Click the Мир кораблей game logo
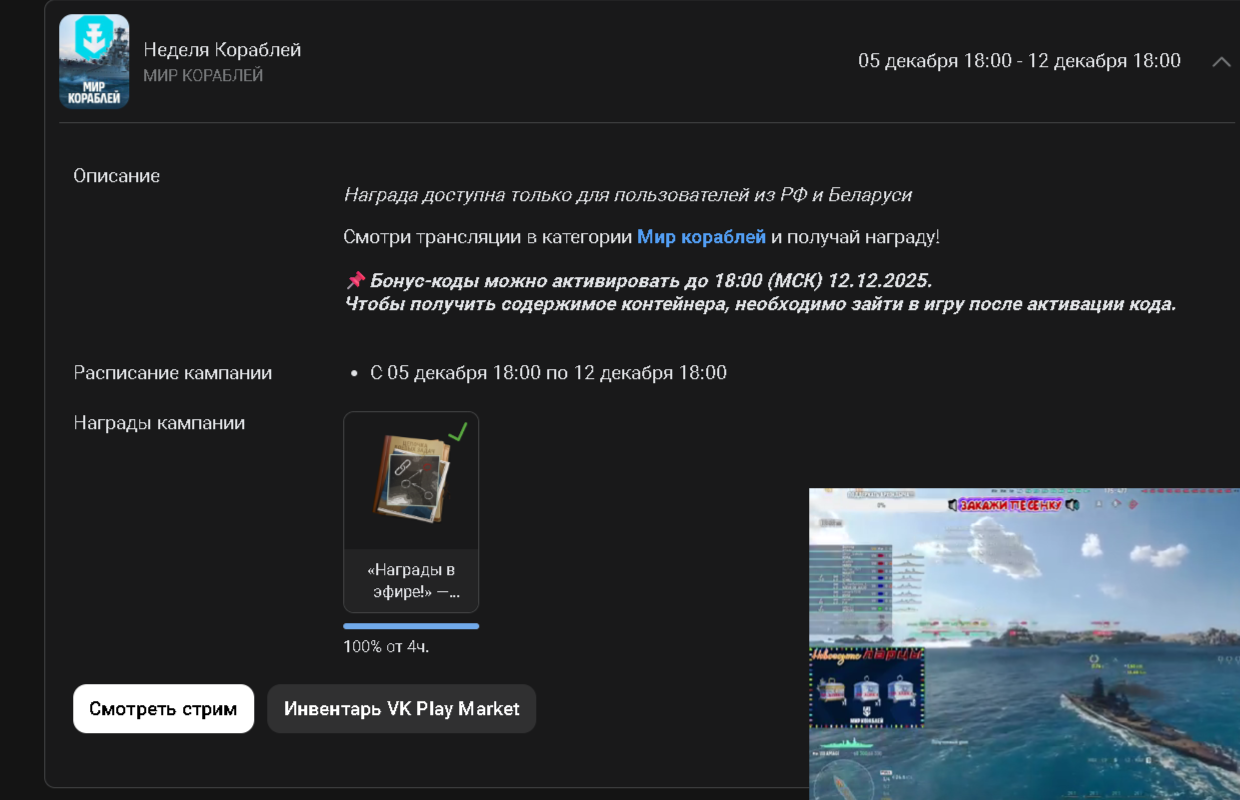Viewport: 1240px width, 800px height. coord(94,61)
